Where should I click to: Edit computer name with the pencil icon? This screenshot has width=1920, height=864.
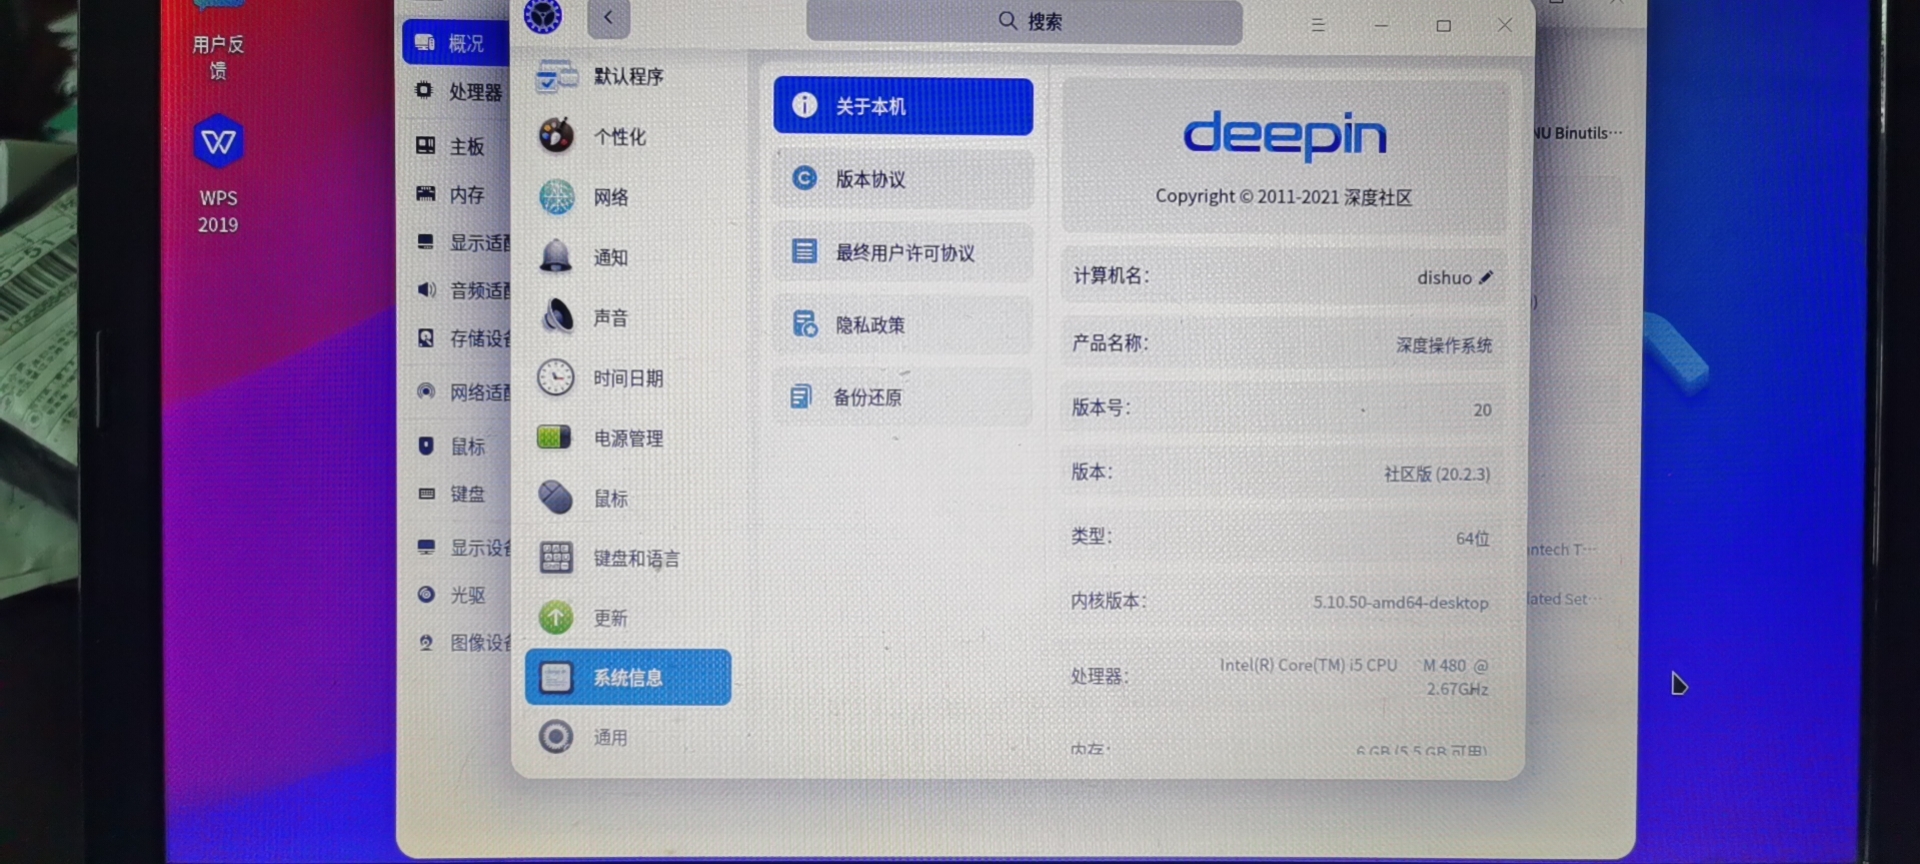1486,277
